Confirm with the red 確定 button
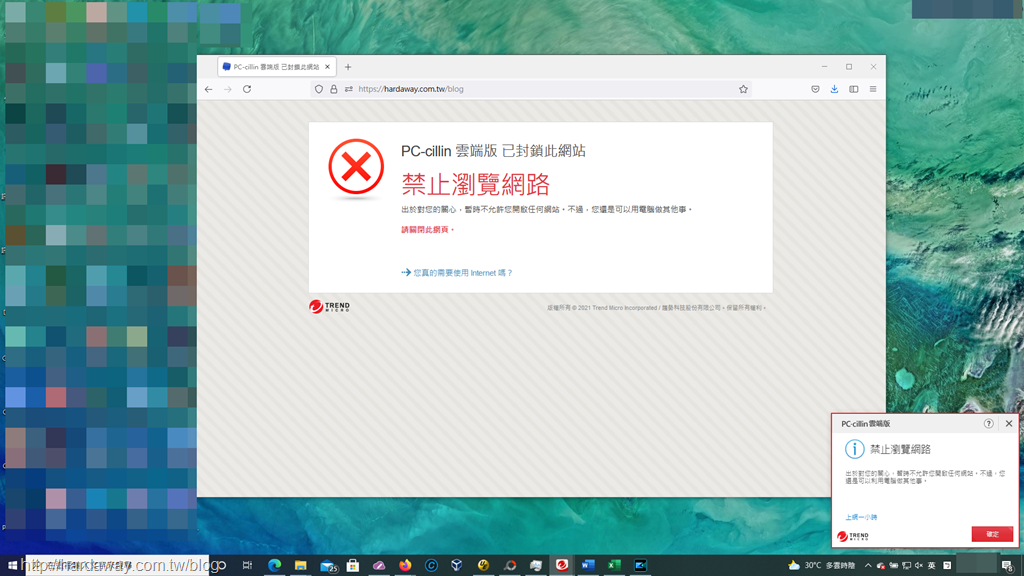 click(992, 534)
